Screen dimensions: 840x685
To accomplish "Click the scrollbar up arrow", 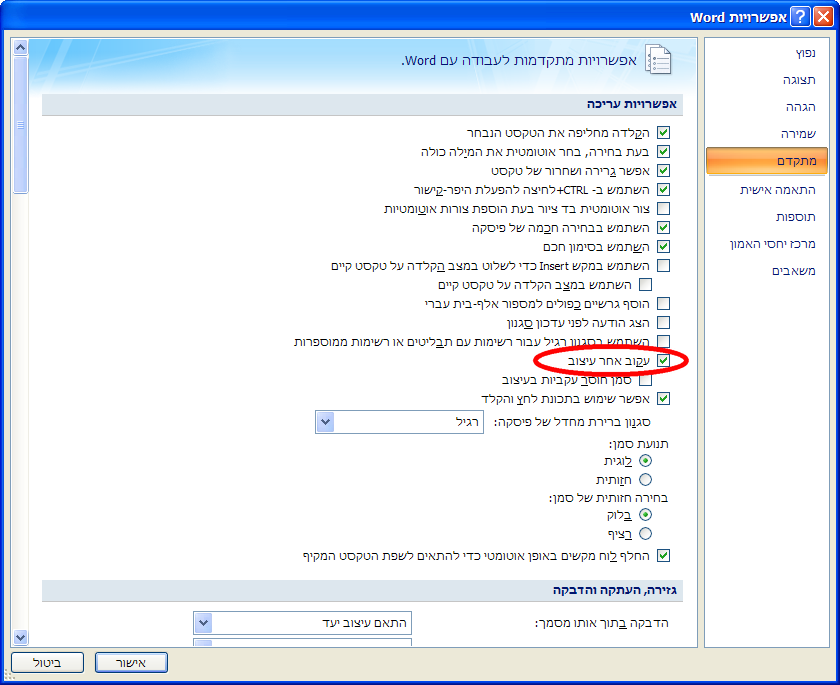I will click(20, 48).
